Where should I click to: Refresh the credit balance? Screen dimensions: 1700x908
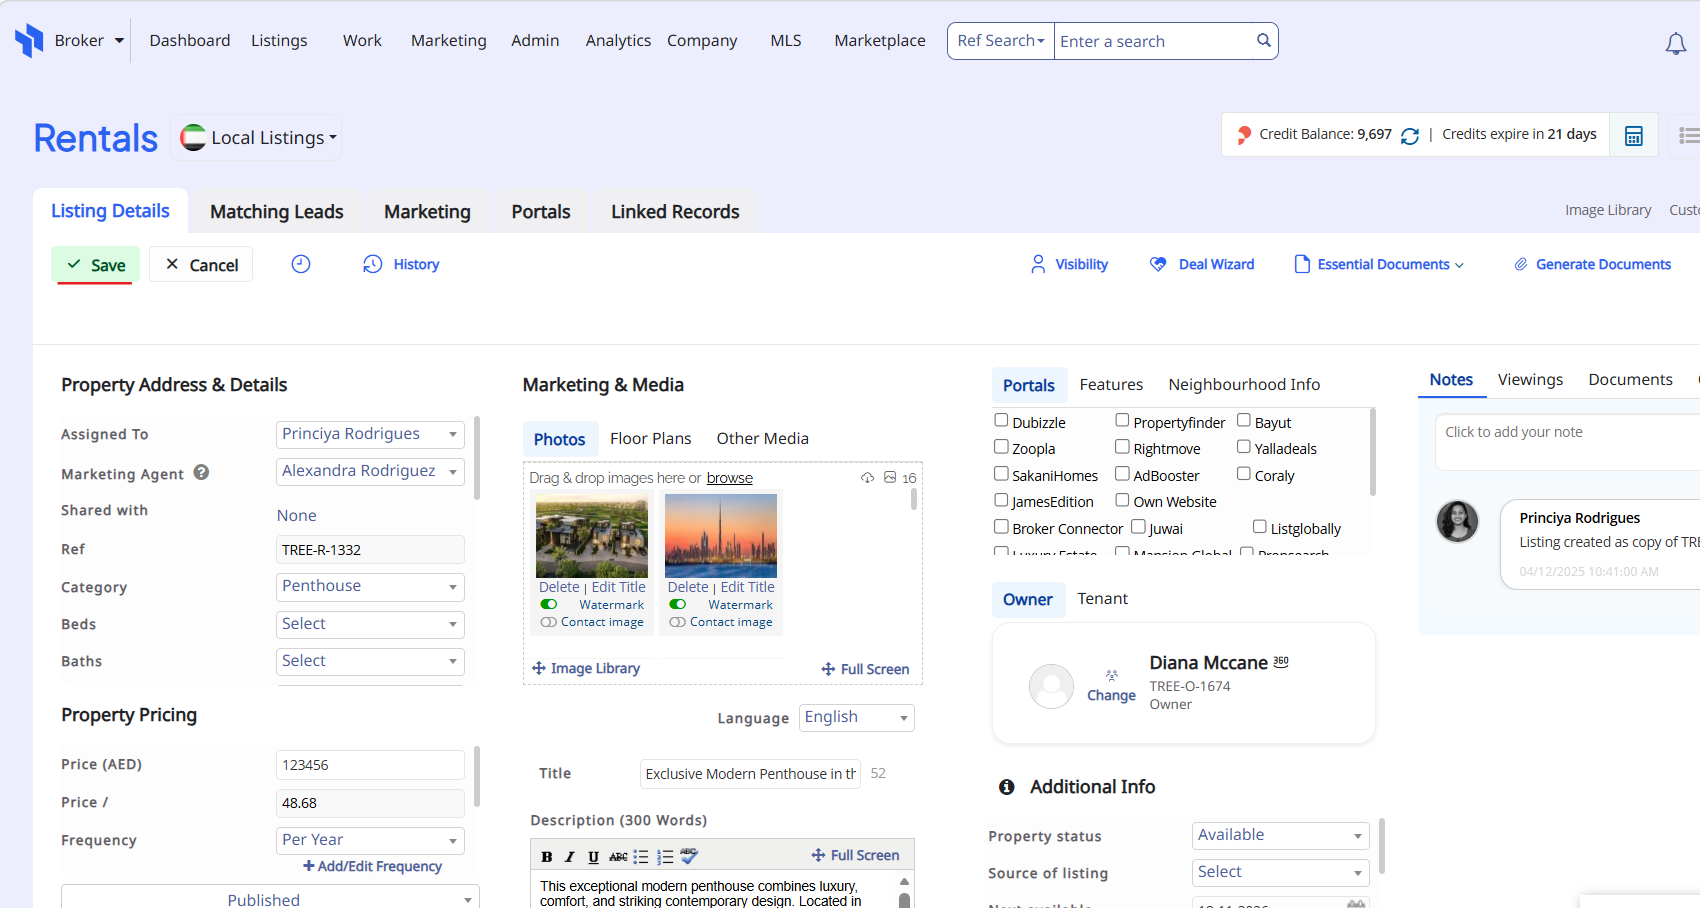click(1410, 136)
